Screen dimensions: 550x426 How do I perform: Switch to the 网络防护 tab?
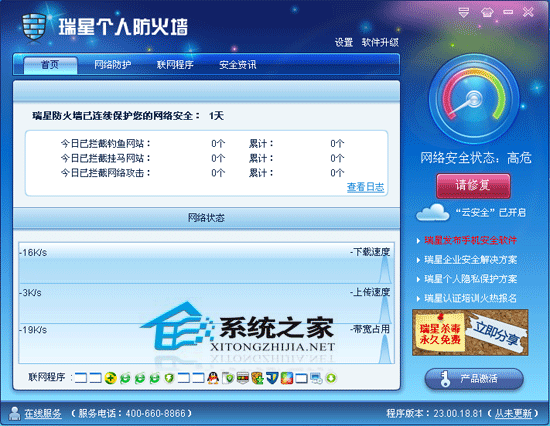[x=113, y=65]
